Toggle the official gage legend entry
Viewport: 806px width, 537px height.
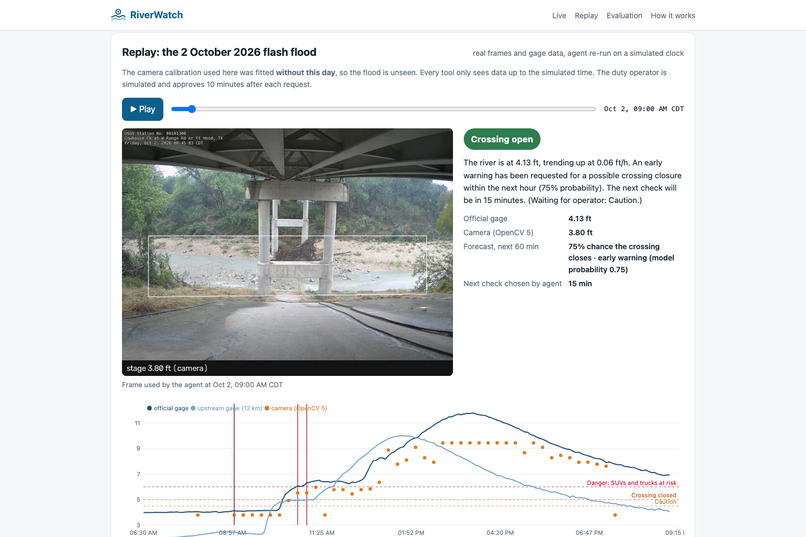(168, 408)
